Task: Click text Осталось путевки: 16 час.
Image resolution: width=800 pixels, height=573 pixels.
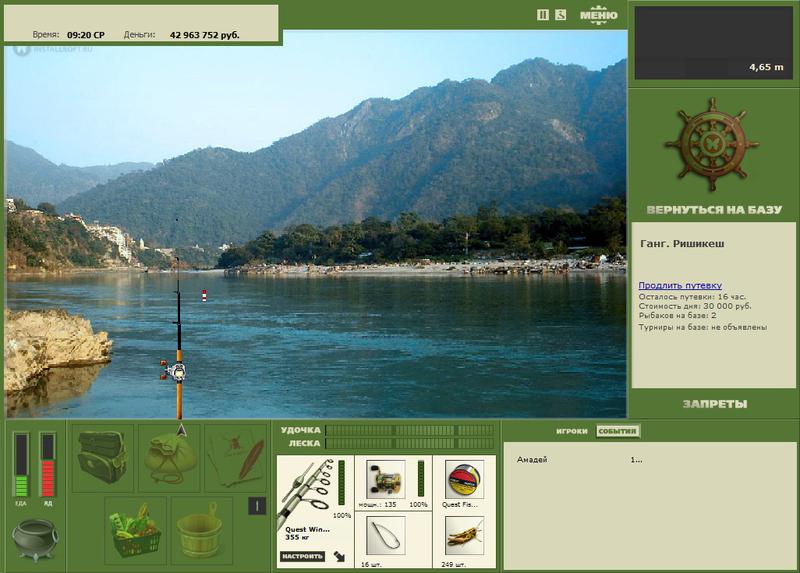Action: 692,296
